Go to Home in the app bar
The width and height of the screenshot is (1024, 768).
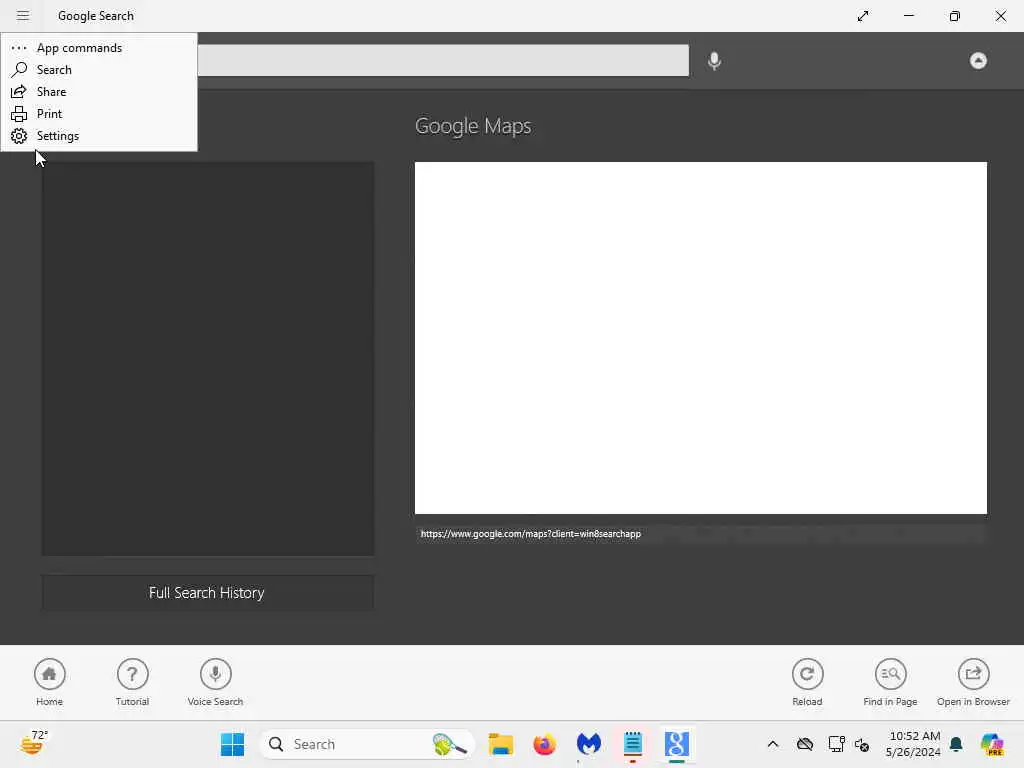click(x=50, y=682)
